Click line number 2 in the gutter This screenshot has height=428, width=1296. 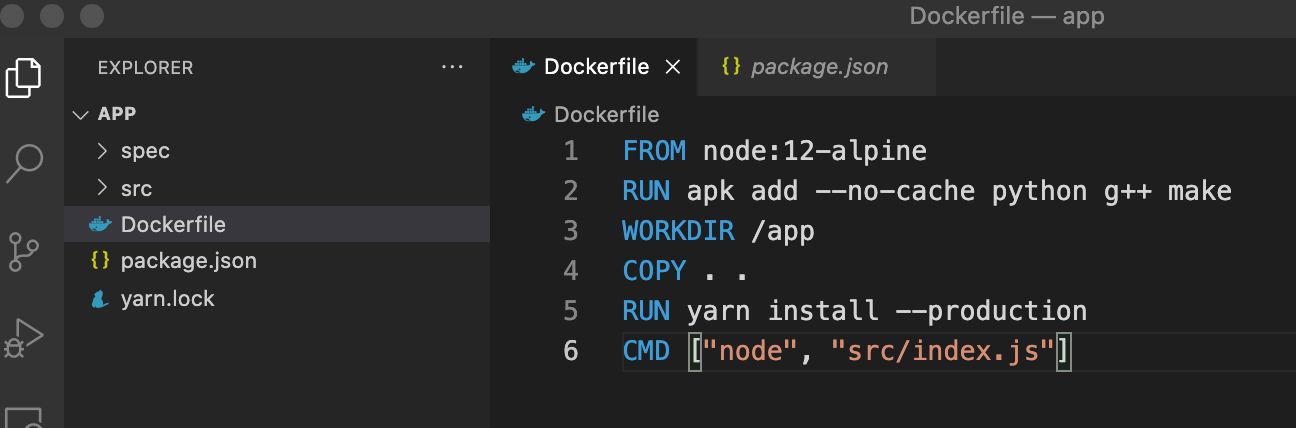(x=571, y=191)
